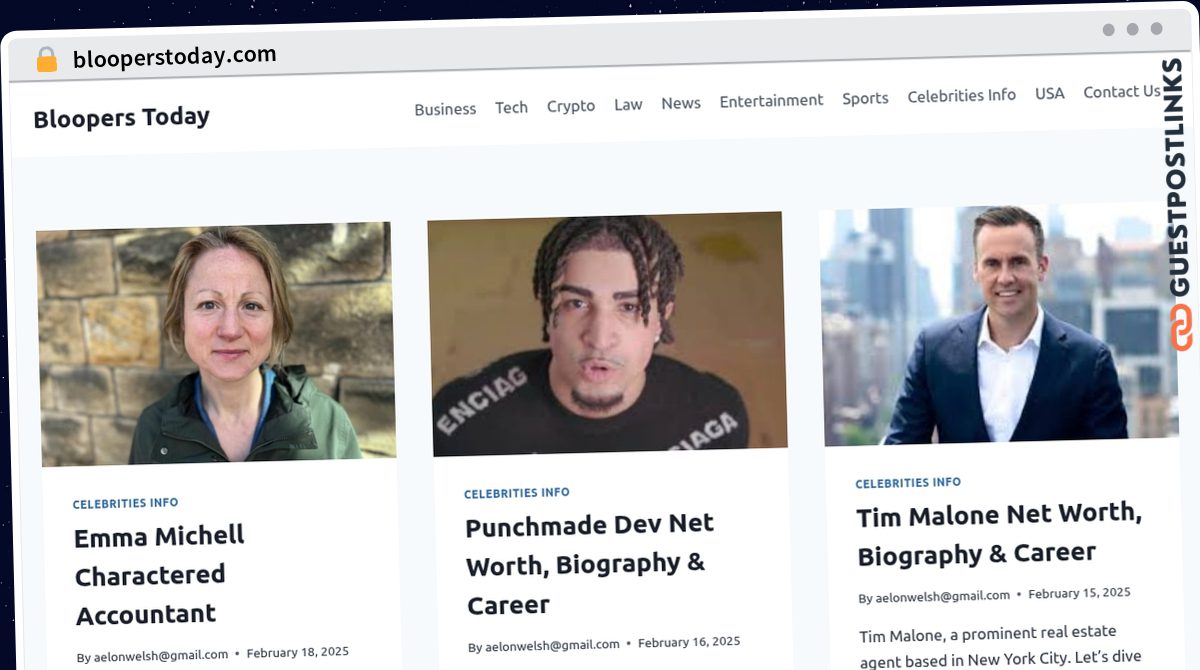The width and height of the screenshot is (1200, 670).
Task: Click the February 15, 2025 date
Action: (x=1080, y=593)
